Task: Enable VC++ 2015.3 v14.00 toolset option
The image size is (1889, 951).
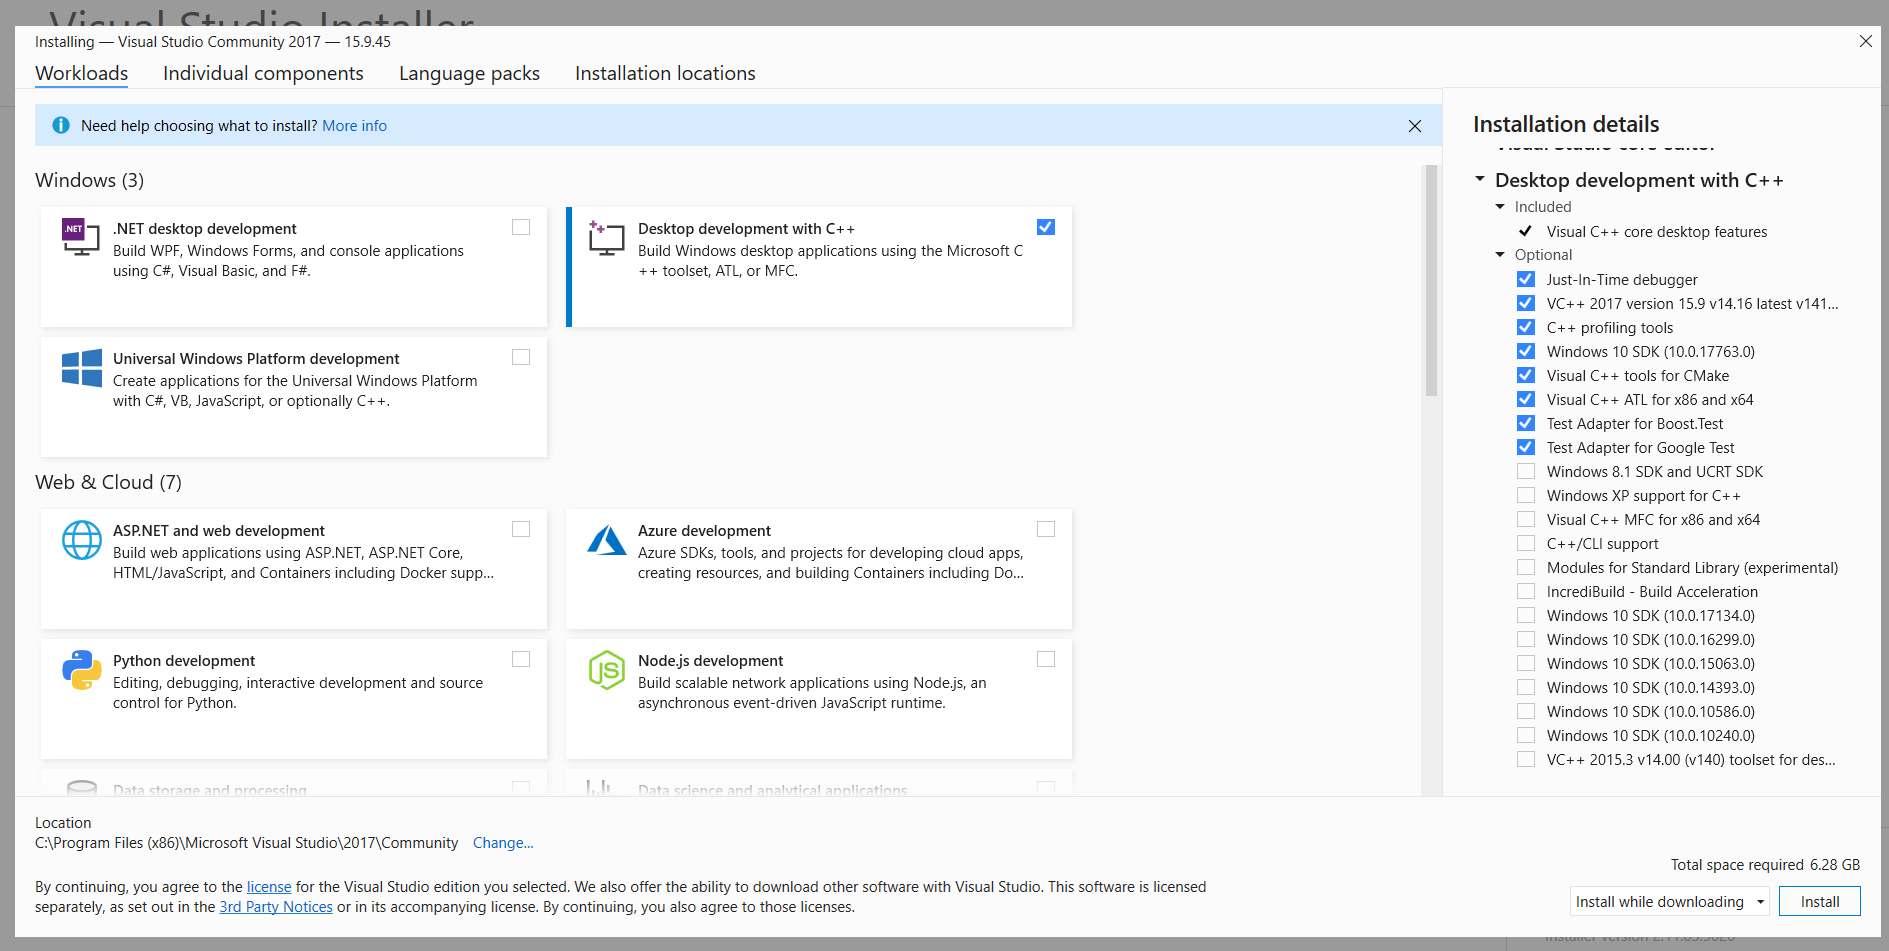Action: click(1526, 759)
